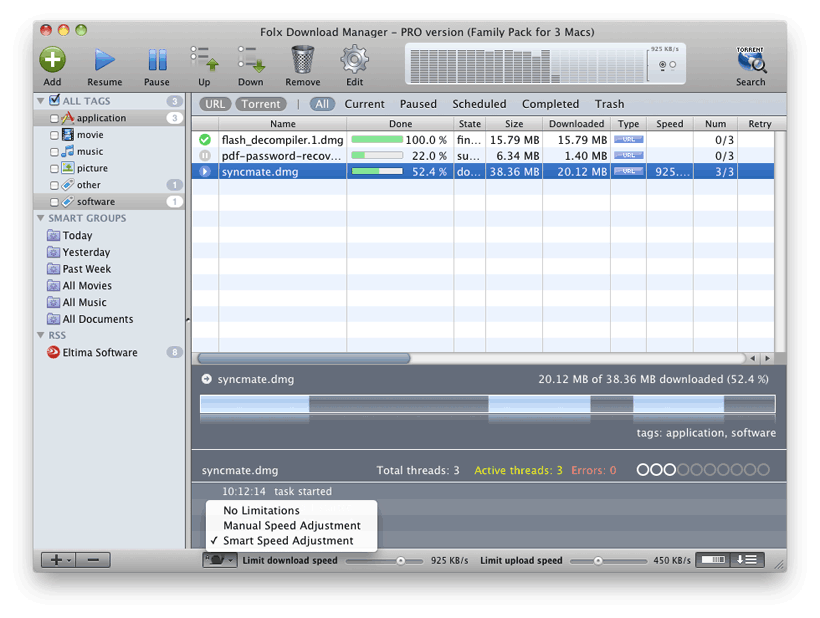This screenshot has height=618, width=820.
Task: Toggle the Torrent filter pill
Action: coord(261,104)
